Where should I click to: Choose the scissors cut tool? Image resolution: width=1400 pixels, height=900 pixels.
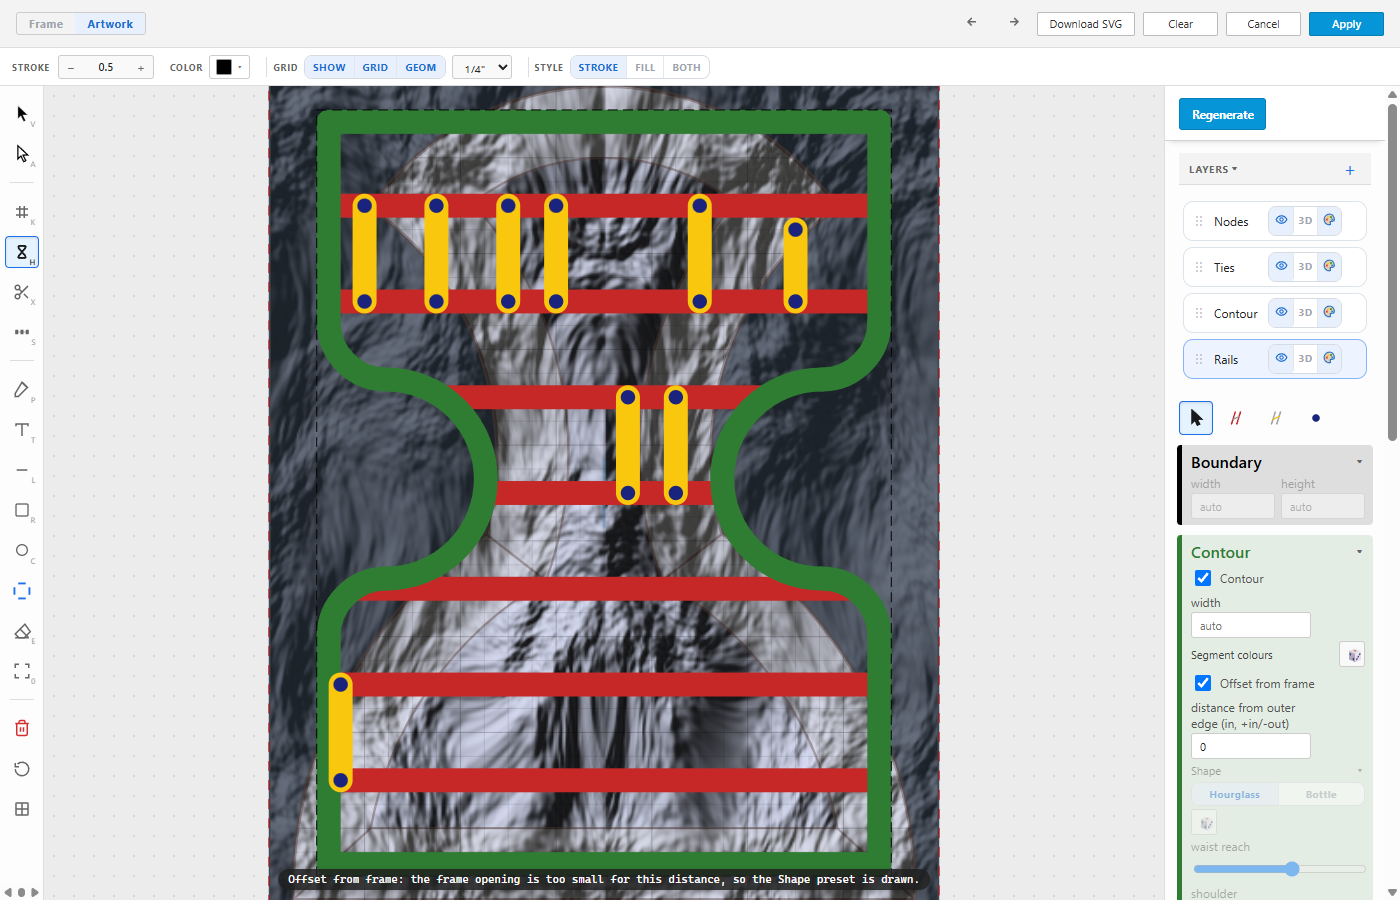tap(22, 292)
